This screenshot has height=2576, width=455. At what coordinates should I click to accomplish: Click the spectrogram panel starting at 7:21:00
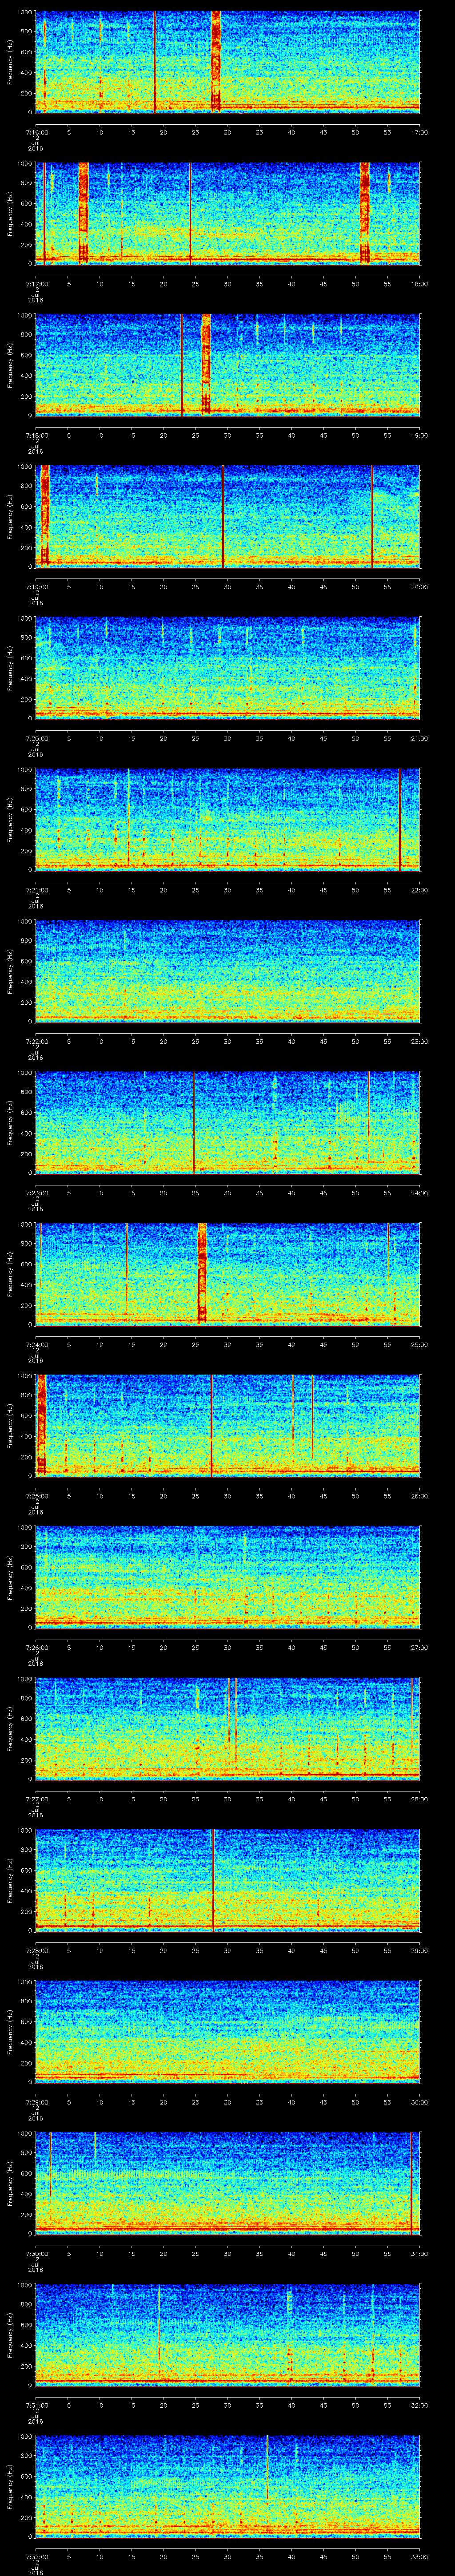click(x=227, y=819)
